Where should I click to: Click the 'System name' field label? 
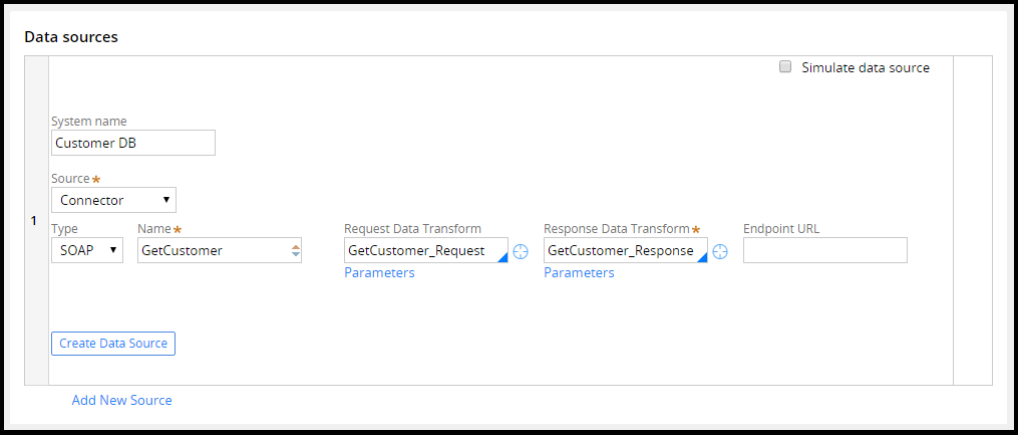(89, 121)
